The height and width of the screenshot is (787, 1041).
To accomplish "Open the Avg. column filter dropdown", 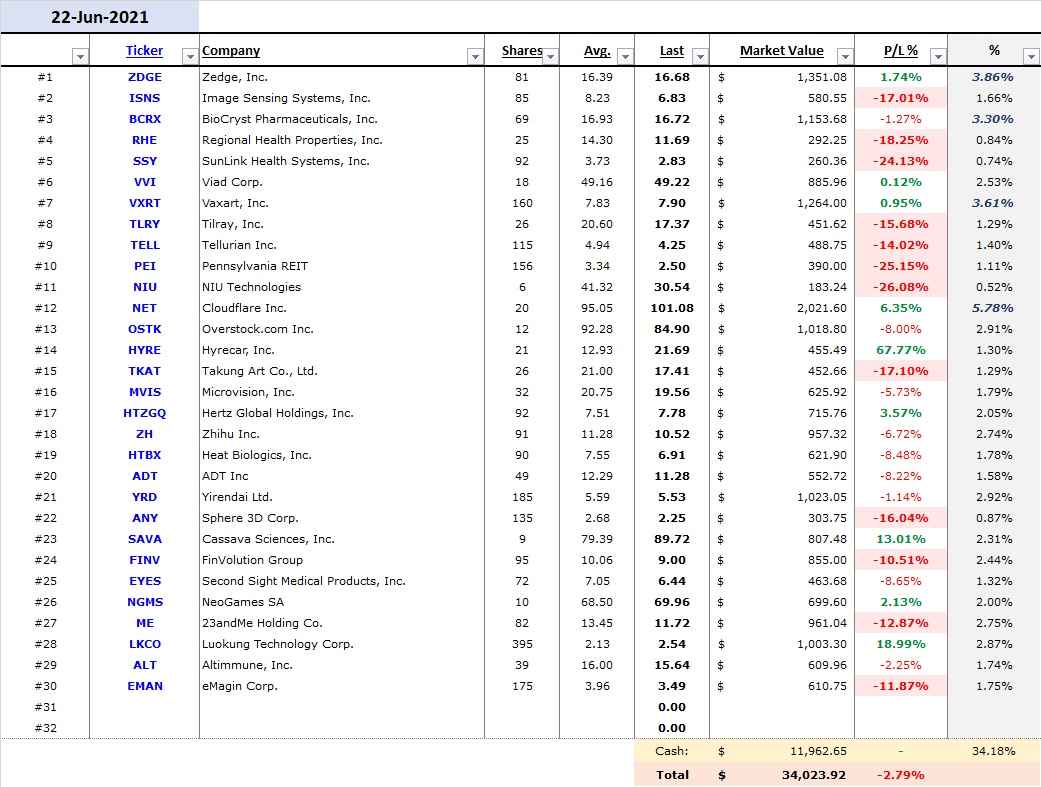I will pos(625,56).
